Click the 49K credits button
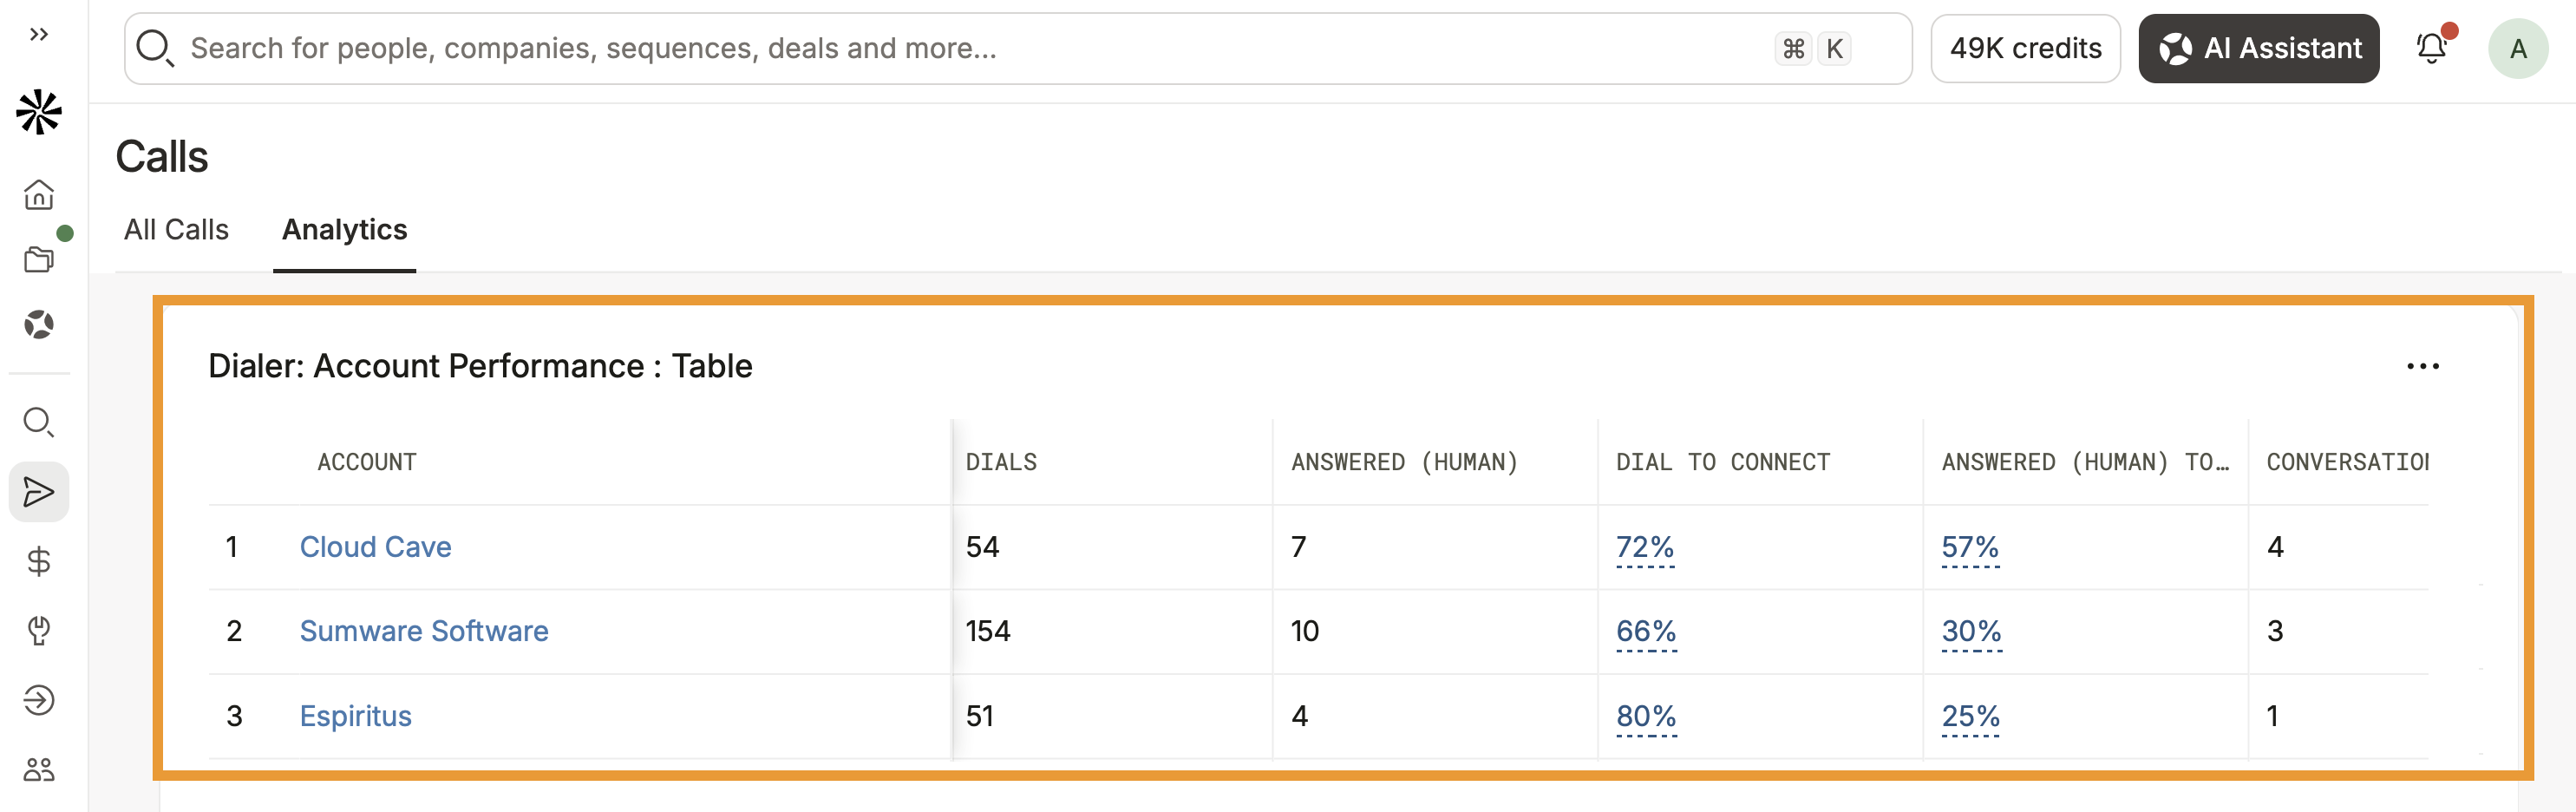 [2025, 48]
